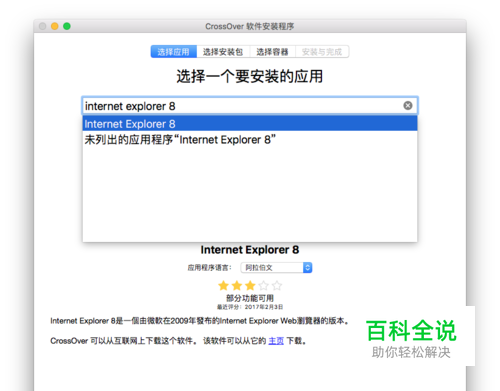Screen dimensions: 500x391
Task: Follow the 主页 homepage link
Action: 276,341
